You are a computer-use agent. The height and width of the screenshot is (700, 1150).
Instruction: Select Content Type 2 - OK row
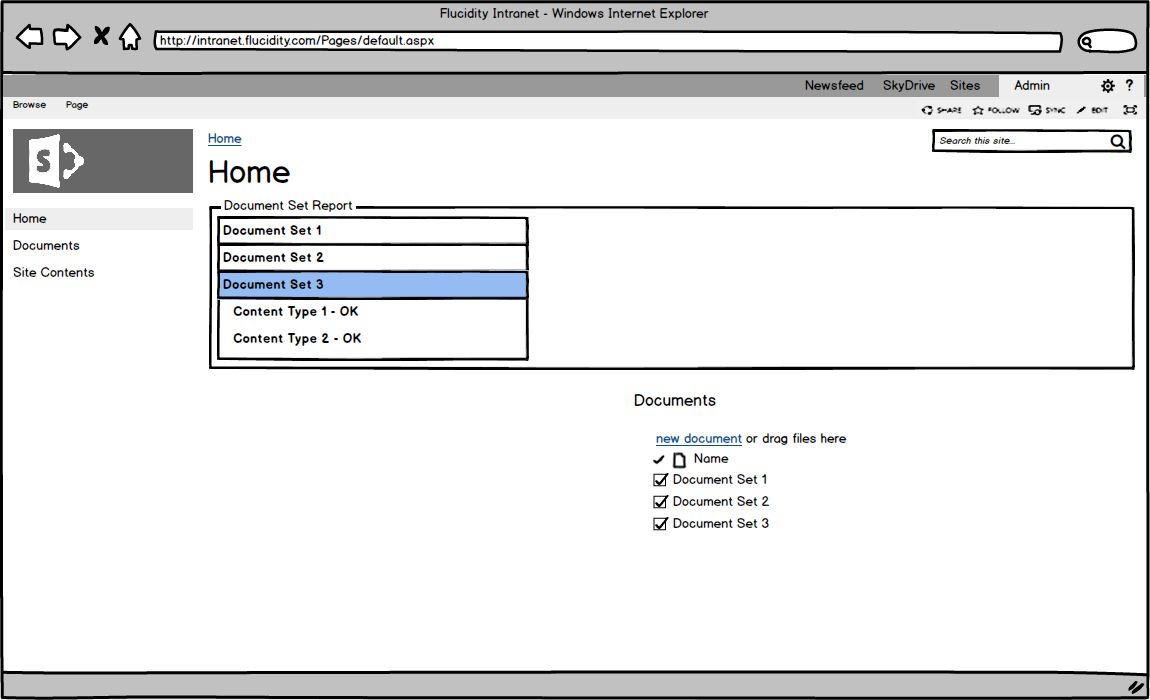[x=297, y=338]
